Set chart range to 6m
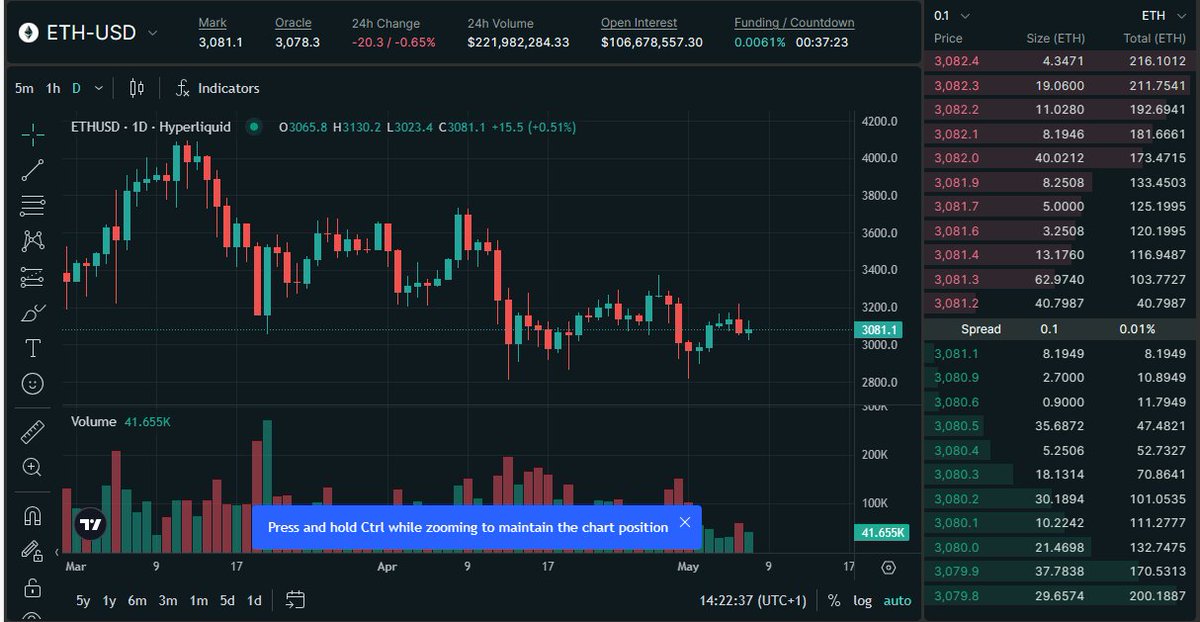The image size is (1200, 622). pyautogui.click(x=137, y=601)
